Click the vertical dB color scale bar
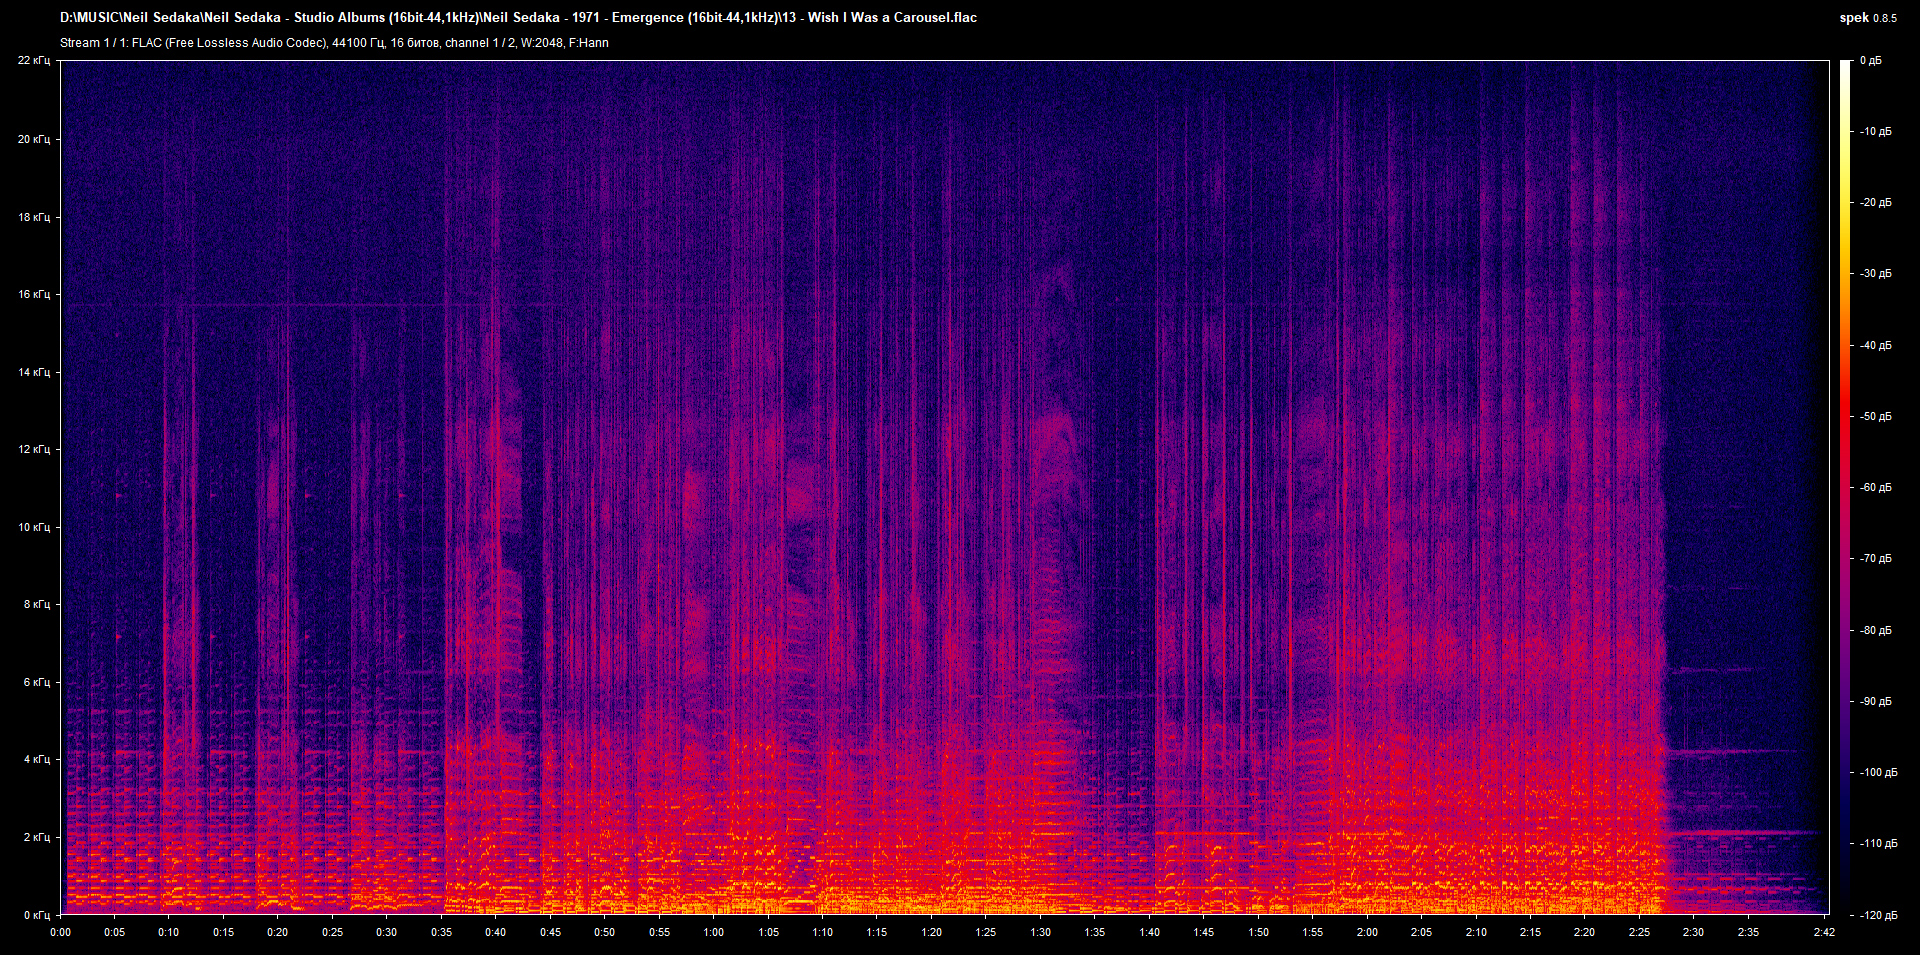Image resolution: width=1920 pixels, height=955 pixels. 1845,487
